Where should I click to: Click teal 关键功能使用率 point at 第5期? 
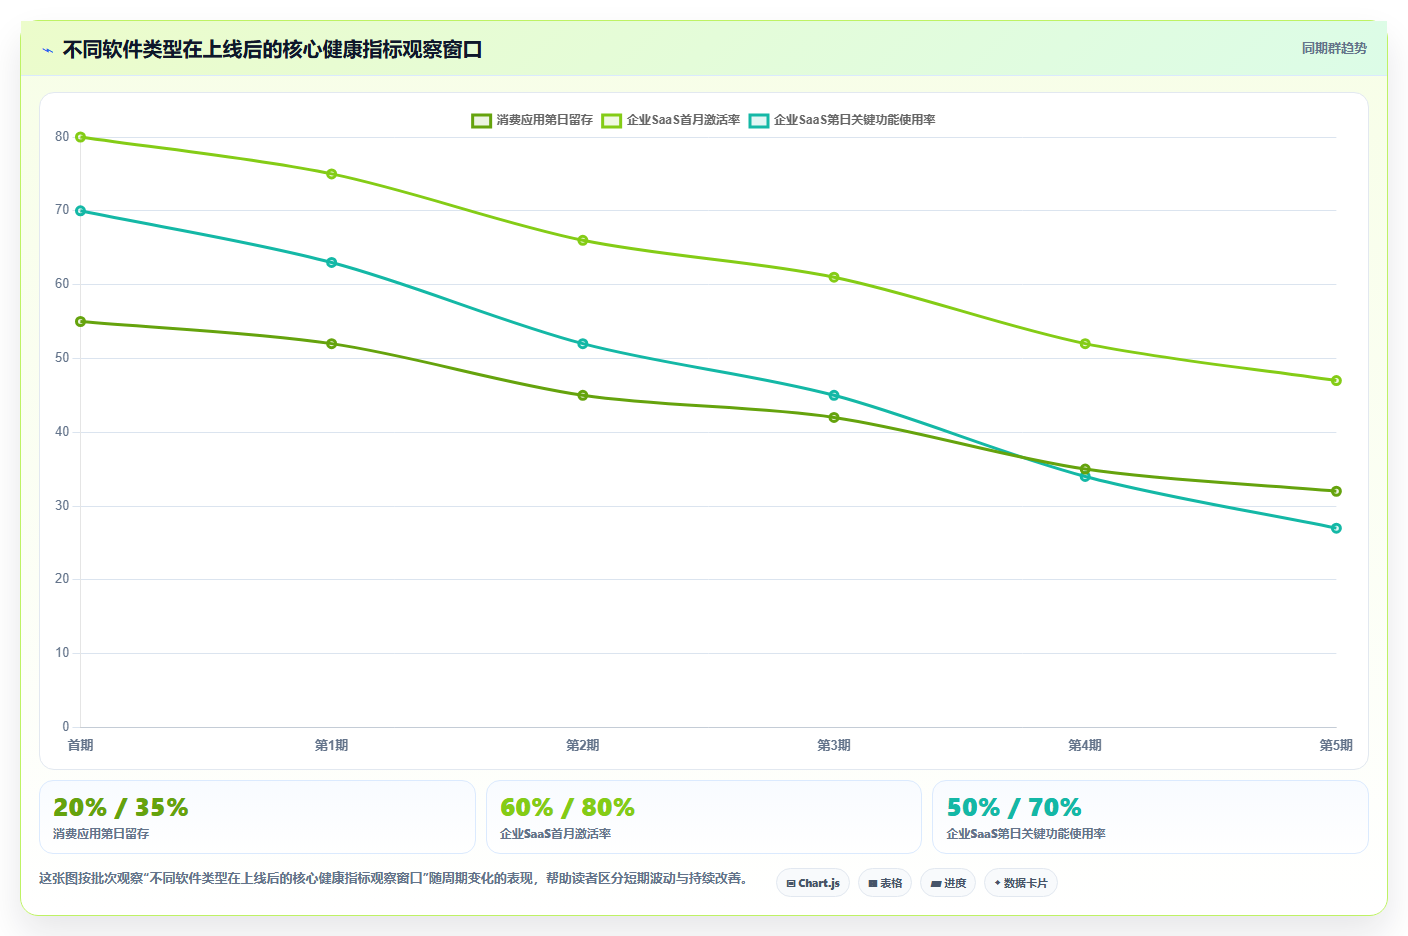point(1336,528)
